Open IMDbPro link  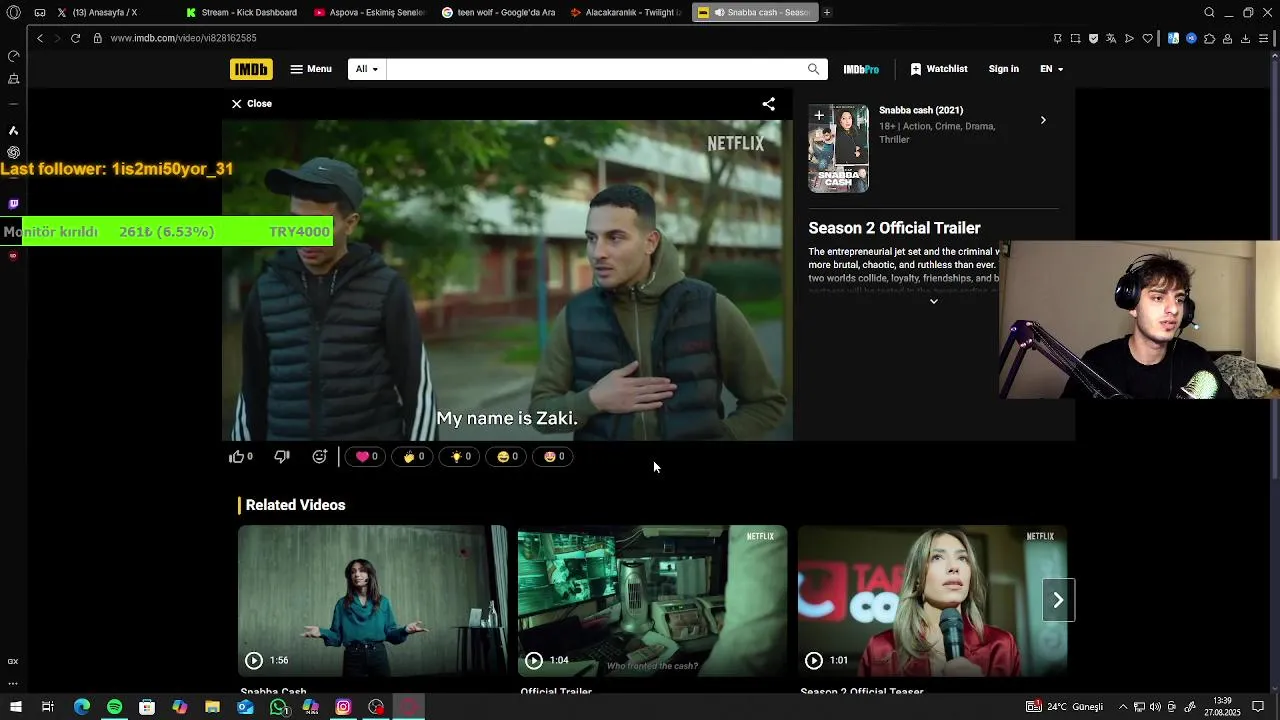click(861, 69)
